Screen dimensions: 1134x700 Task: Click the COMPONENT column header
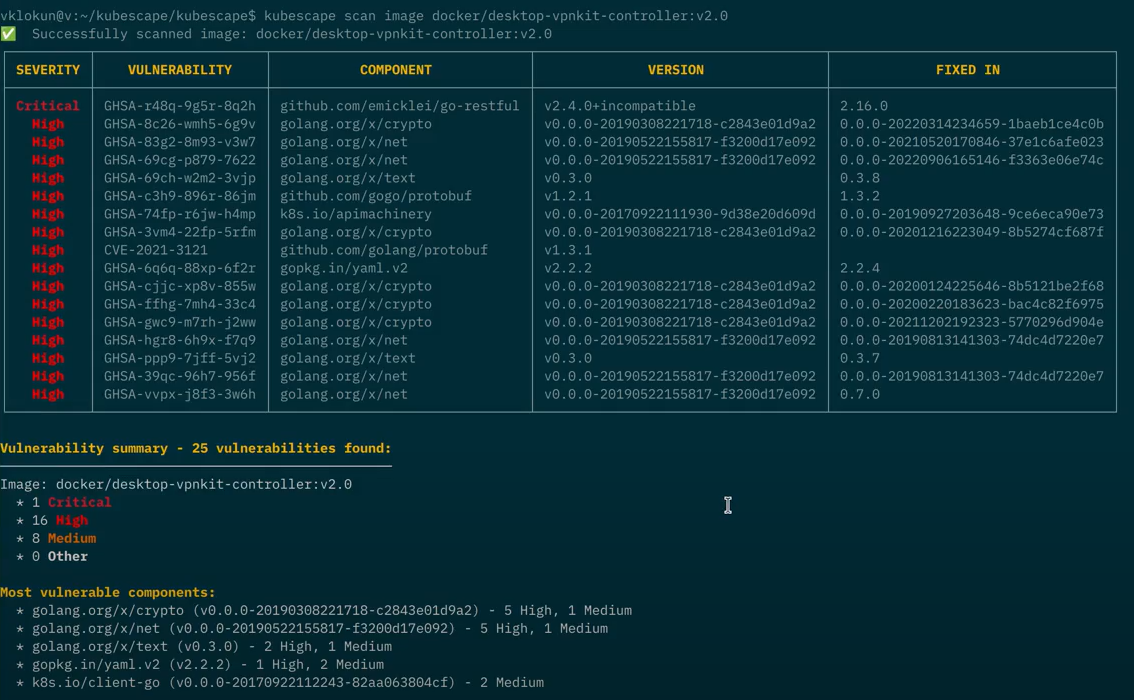tap(396, 69)
